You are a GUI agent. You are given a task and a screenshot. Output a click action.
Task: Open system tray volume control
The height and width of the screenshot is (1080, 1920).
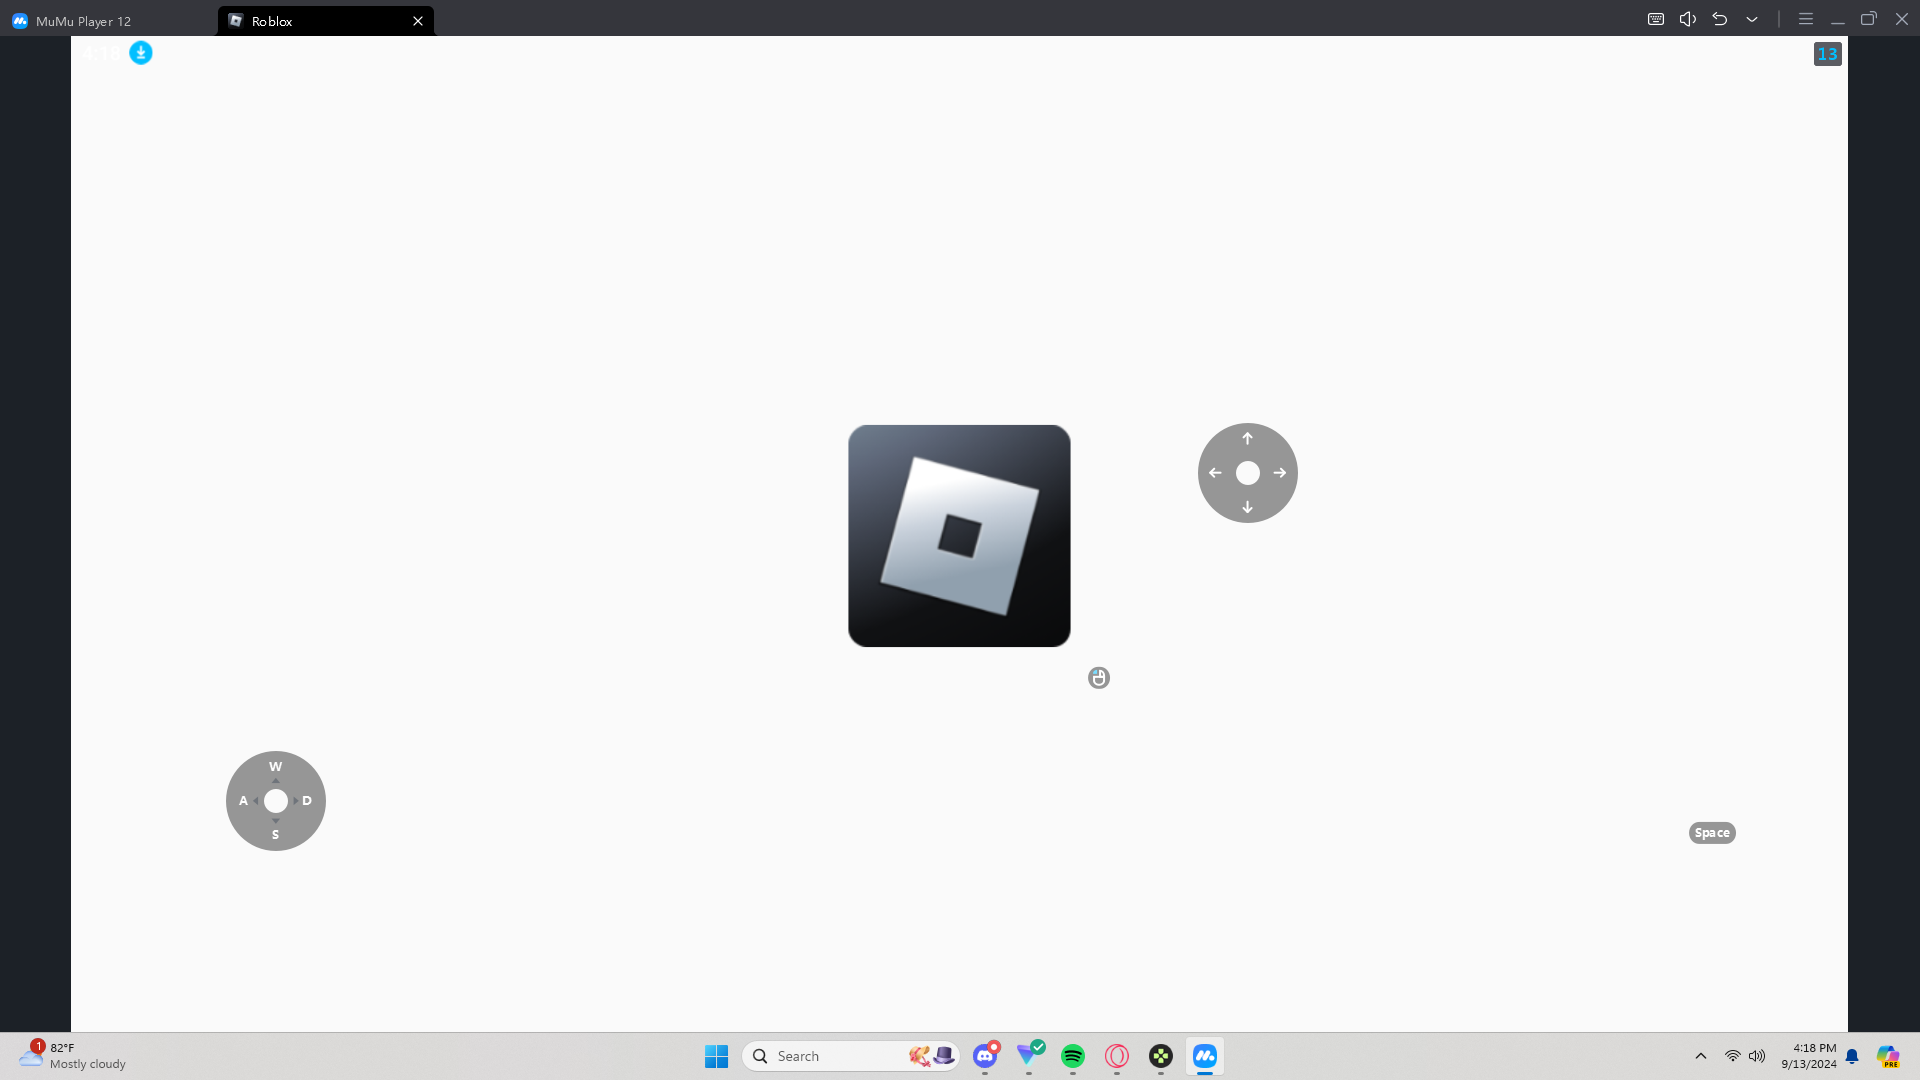(x=1757, y=1056)
